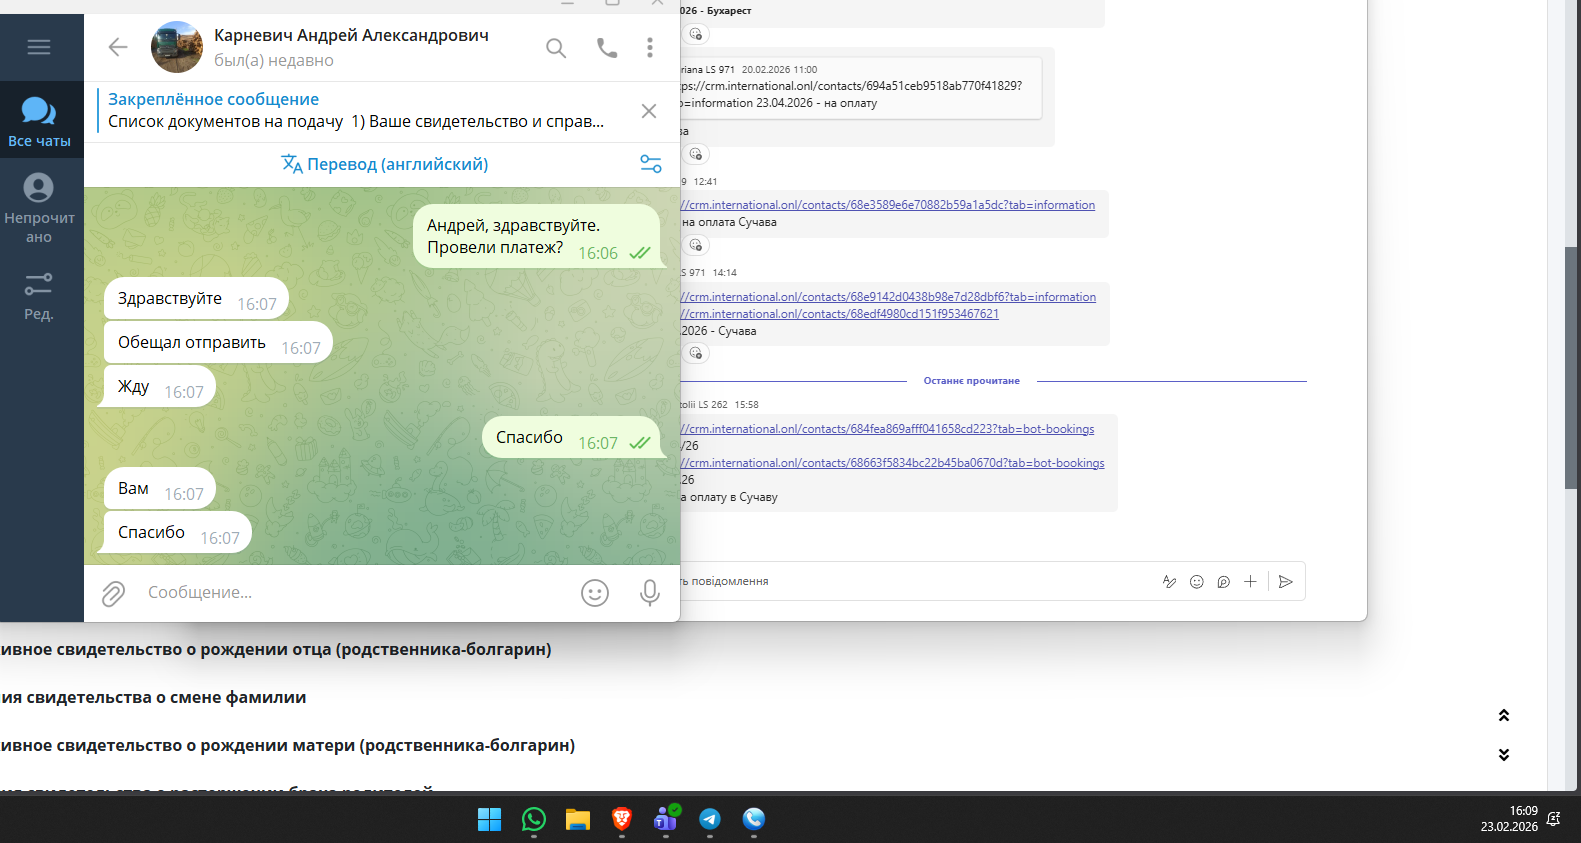The height and width of the screenshot is (843, 1581).
Task: Select the Все чаты folder
Action: click(x=39, y=122)
